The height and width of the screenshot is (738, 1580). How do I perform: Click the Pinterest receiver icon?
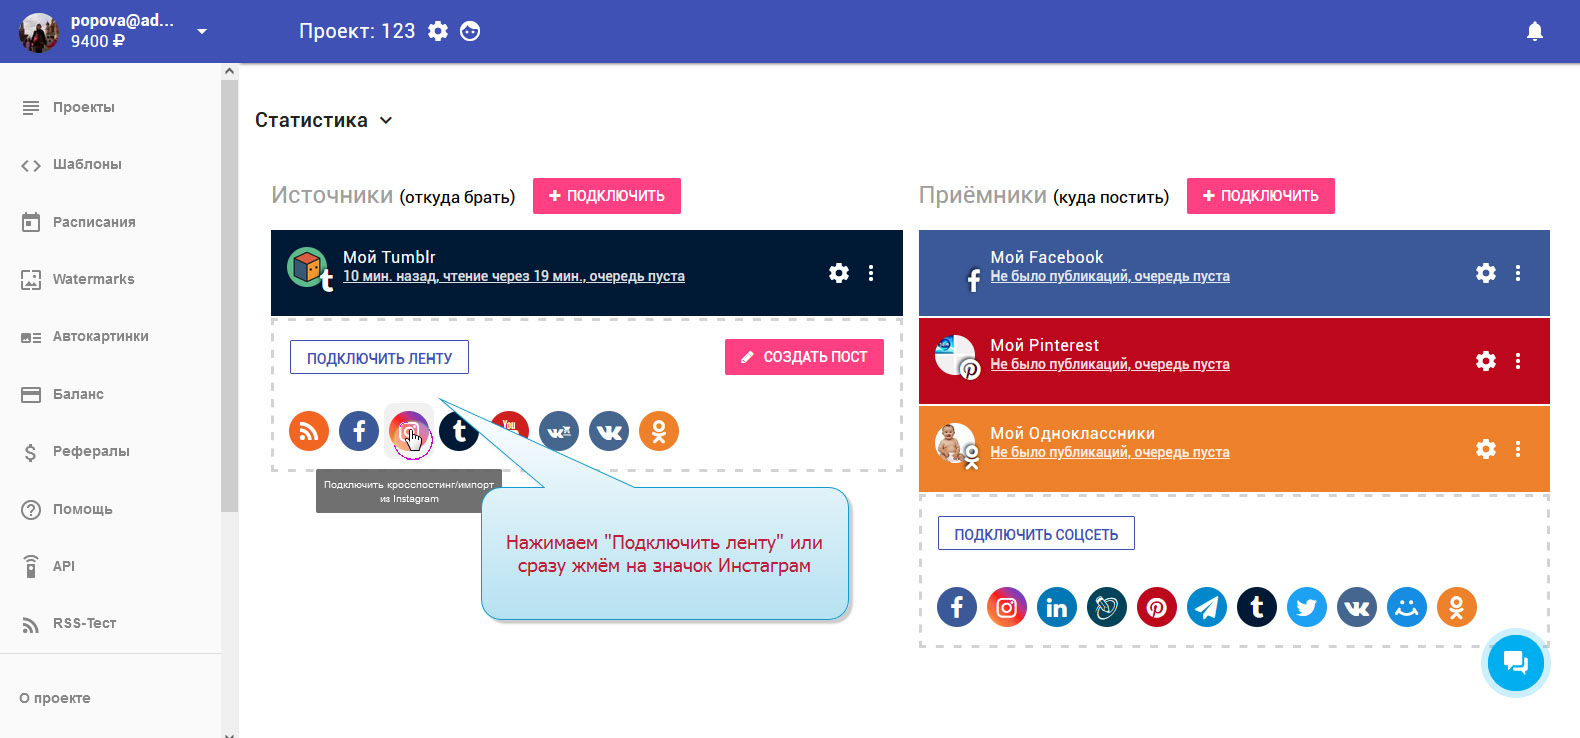pyautogui.click(x=1157, y=607)
